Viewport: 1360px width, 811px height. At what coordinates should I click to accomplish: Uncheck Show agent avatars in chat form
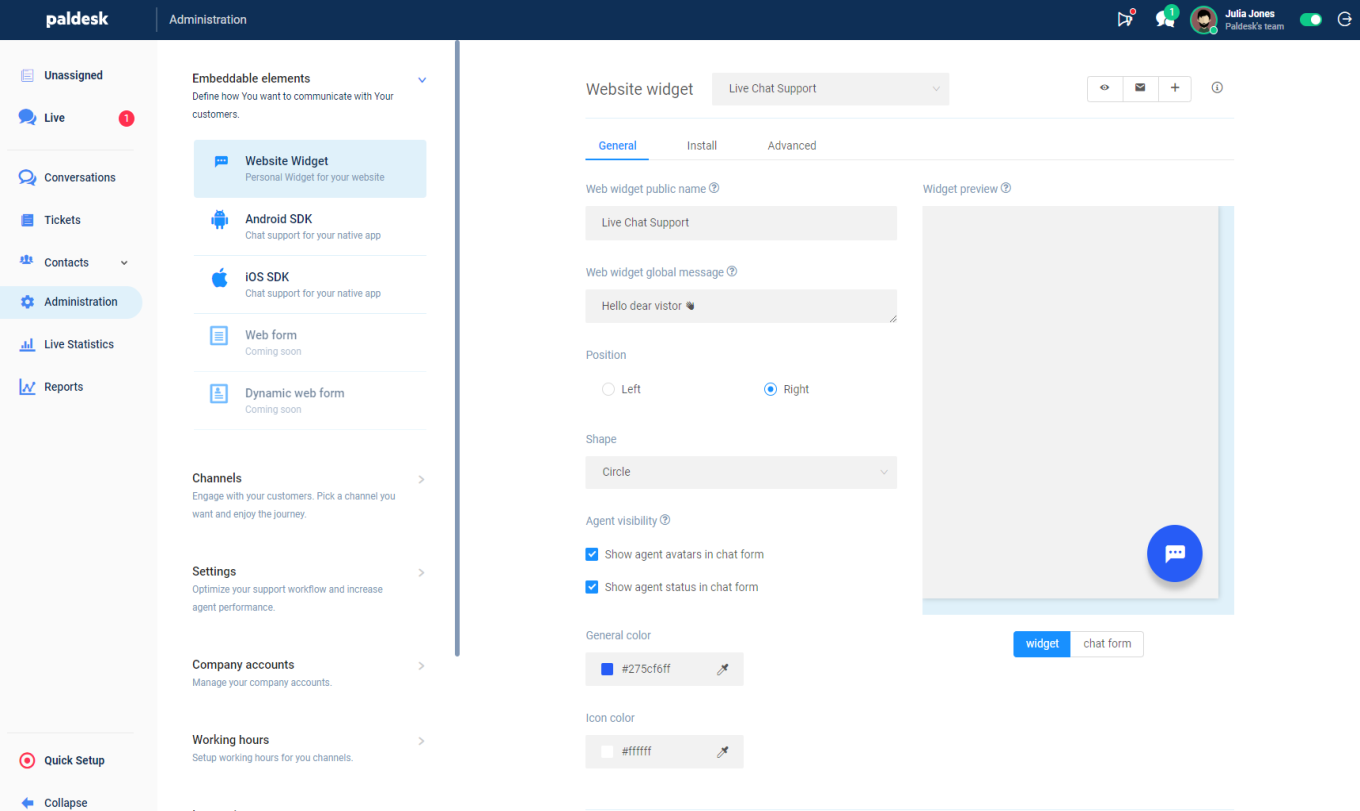591,553
